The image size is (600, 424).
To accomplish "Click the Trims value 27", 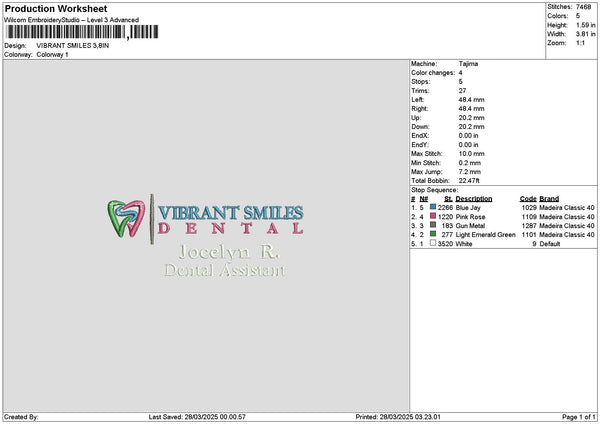I will pos(462,91).
